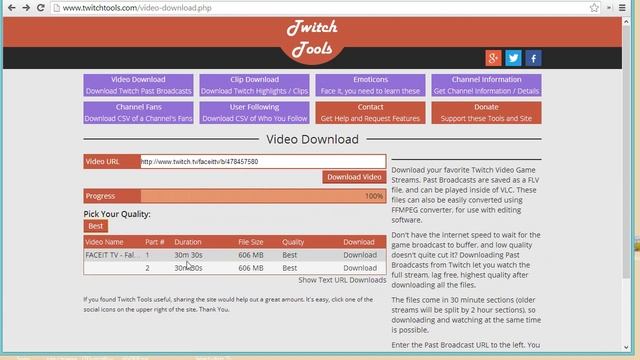Viewport: 640px width, 360px height.
Task: Click the Download link for part 1
Action: (x=360, y=255)
